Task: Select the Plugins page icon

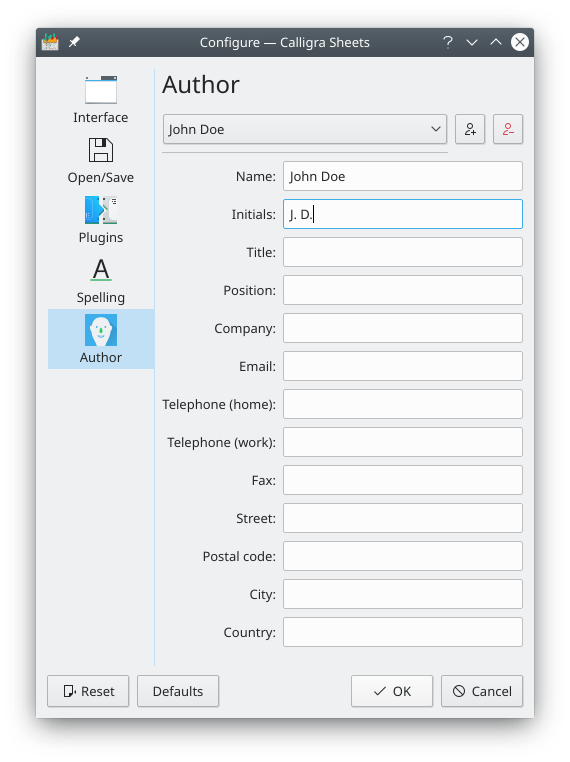Action: (101, 210)
